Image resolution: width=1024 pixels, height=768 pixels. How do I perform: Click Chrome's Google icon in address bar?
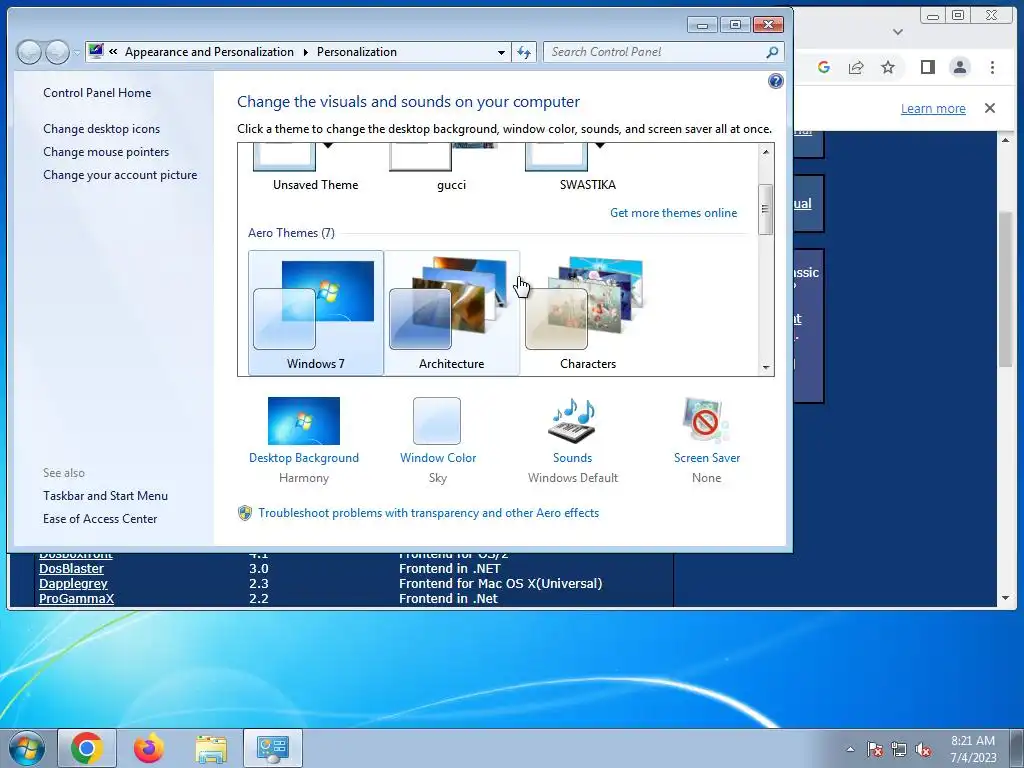click(824, 67)
